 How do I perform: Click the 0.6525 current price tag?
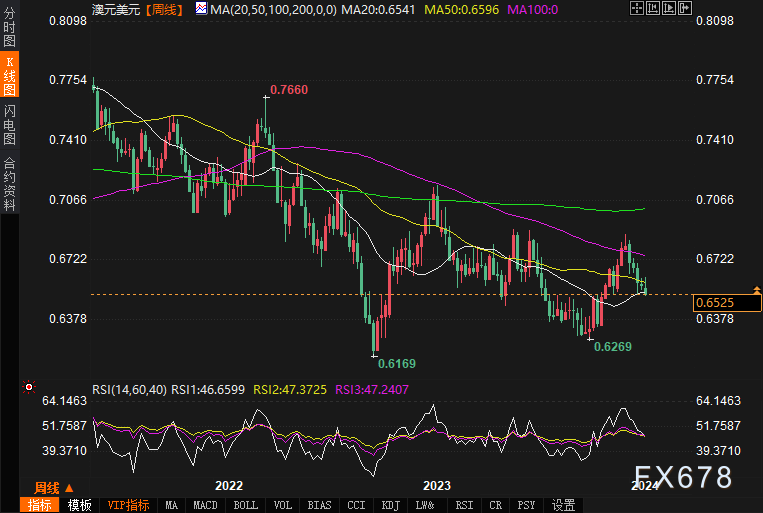coord(714,302)
